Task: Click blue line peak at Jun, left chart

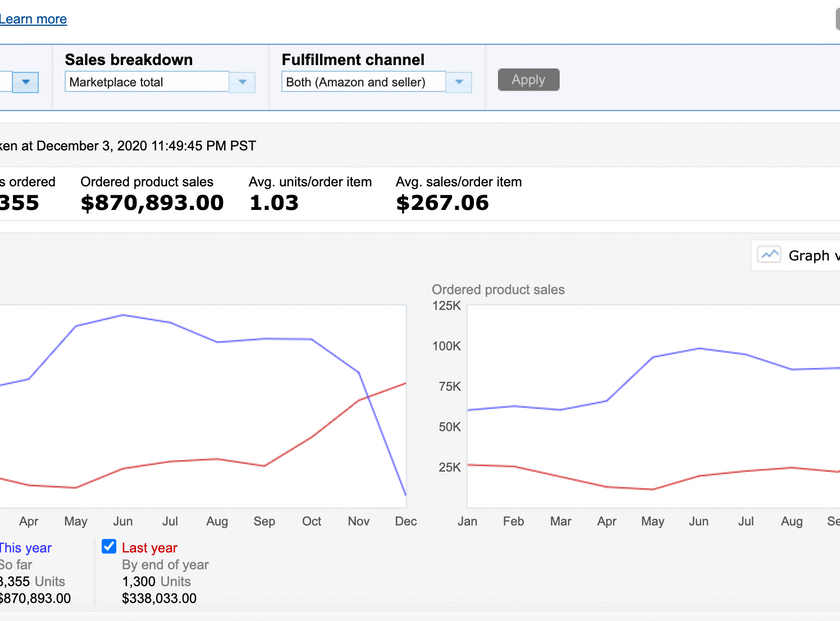Action: pyautogui.click(x=123, y=315)
